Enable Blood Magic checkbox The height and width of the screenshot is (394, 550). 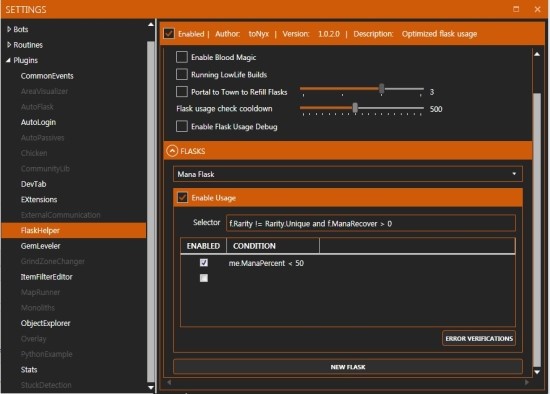pos(182,57)
